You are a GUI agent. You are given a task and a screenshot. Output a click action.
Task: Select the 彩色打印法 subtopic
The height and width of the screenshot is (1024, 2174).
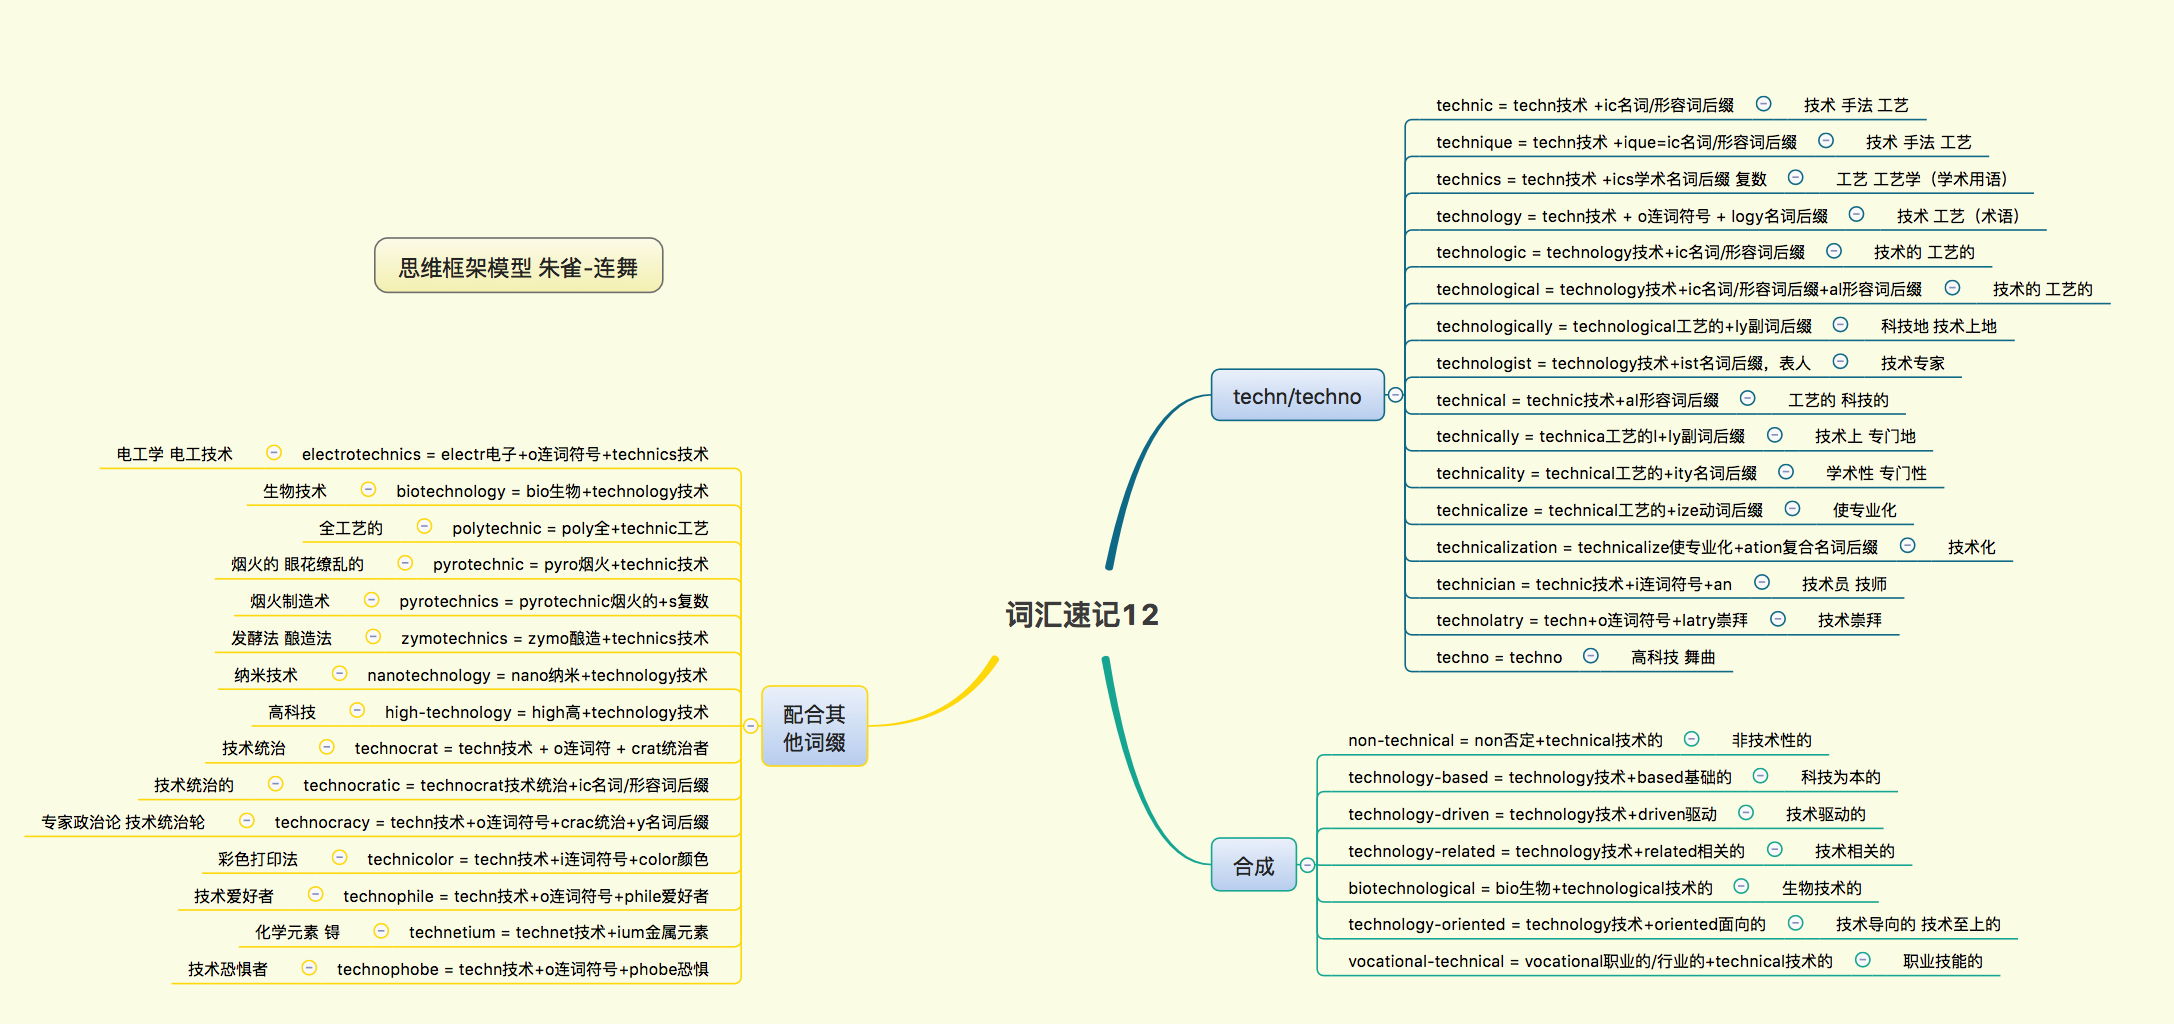pyautogui.click(x=257, y=859)
